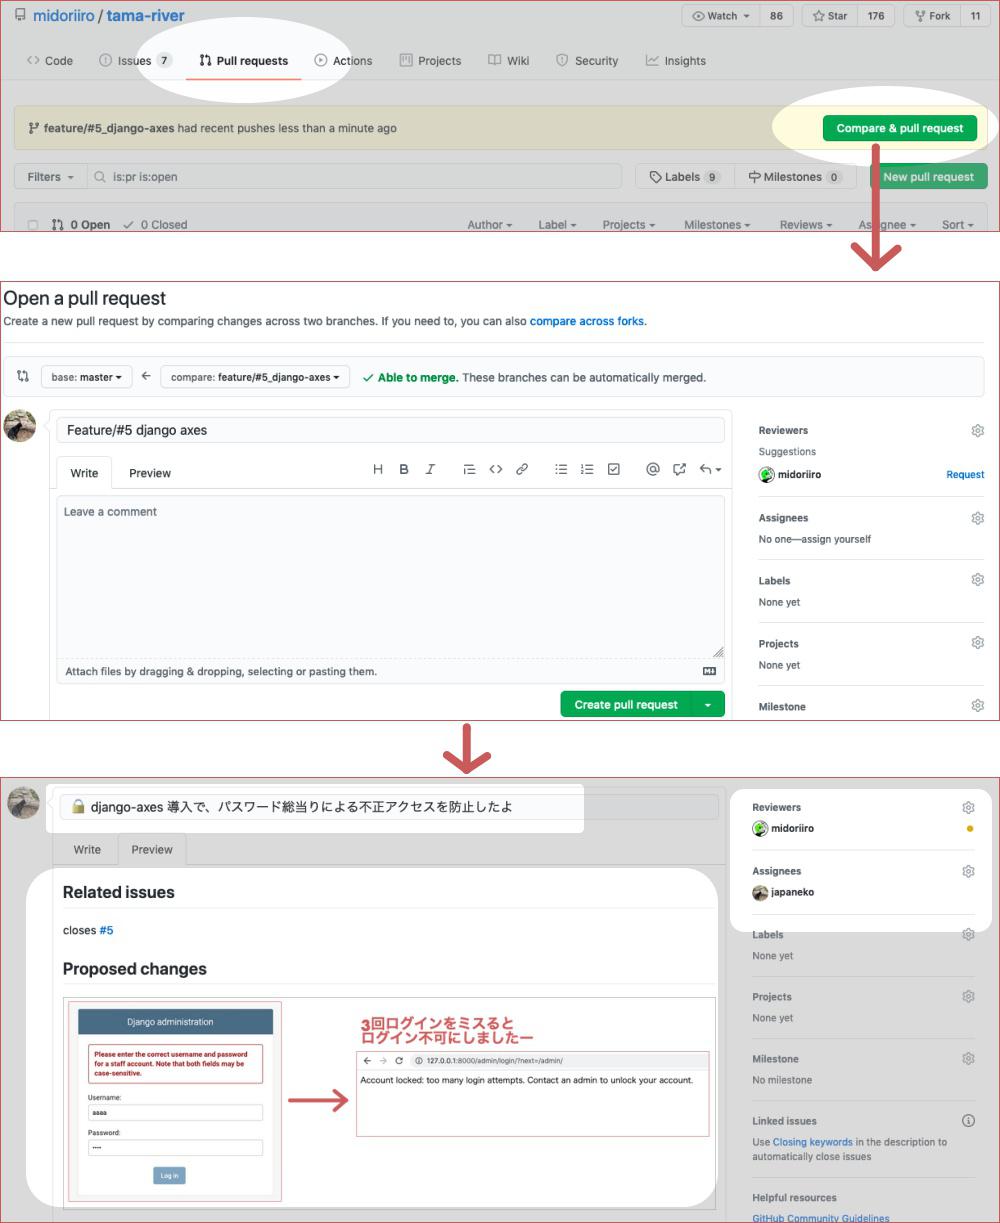Viewport: 1000px width, 1223px height.
Task: Select Write tab above the Related issues preview
Action: [87, 850]
